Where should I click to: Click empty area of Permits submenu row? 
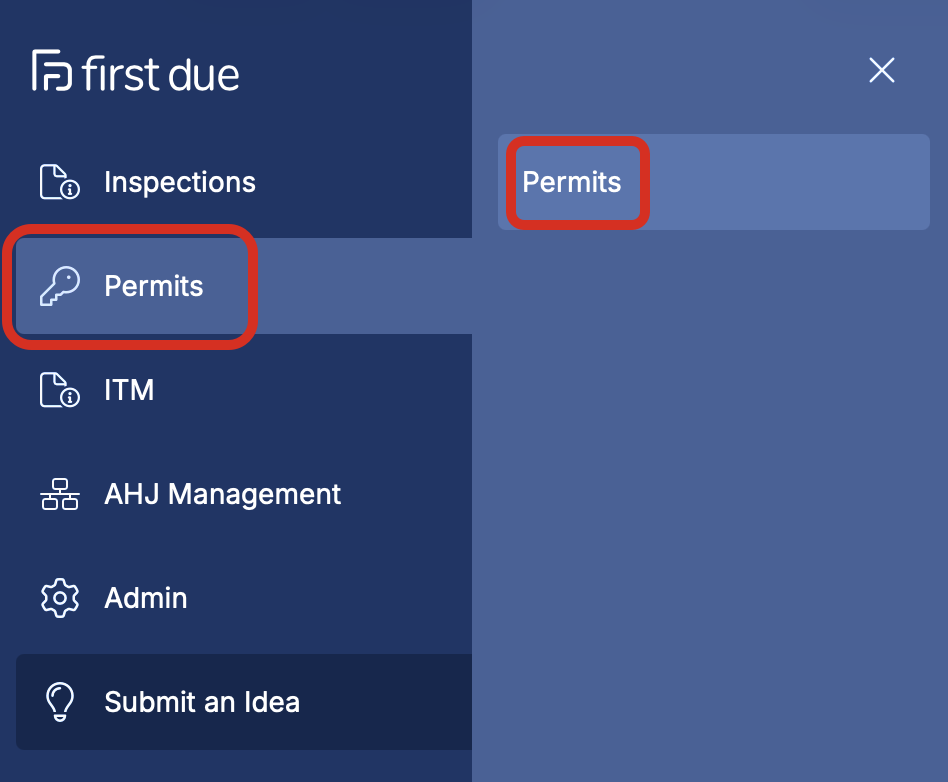pos(786,182)
